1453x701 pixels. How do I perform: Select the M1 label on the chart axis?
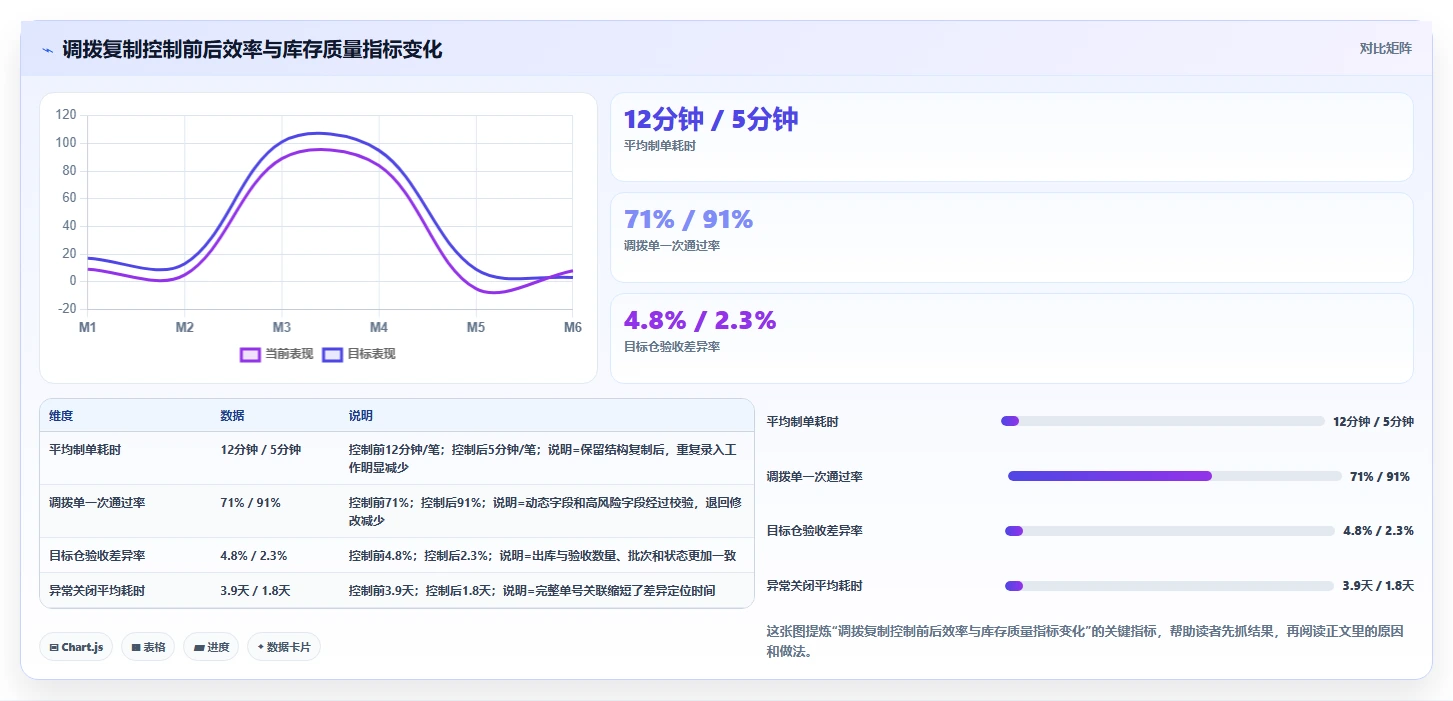point(88,327)
